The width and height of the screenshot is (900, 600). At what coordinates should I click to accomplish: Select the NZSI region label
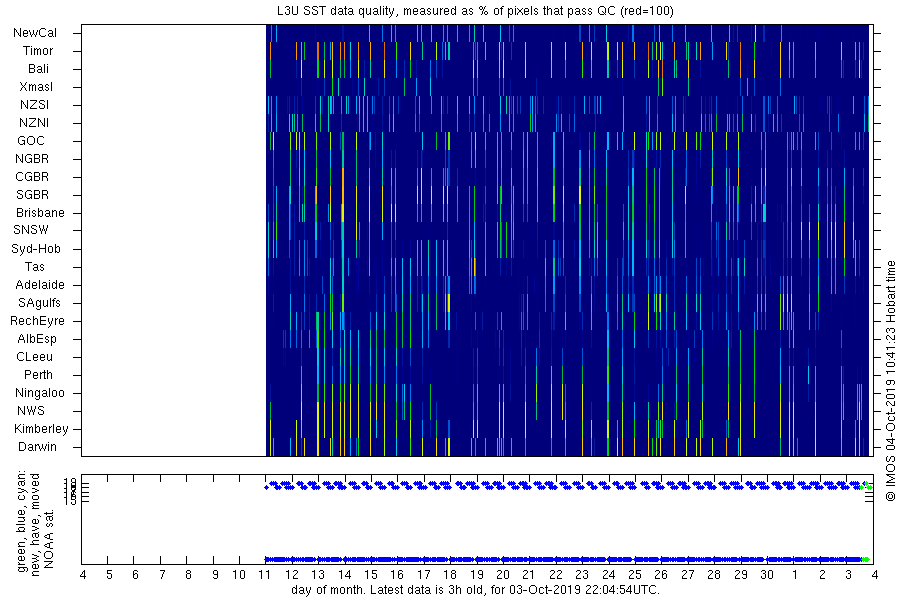tap(34, 104)
